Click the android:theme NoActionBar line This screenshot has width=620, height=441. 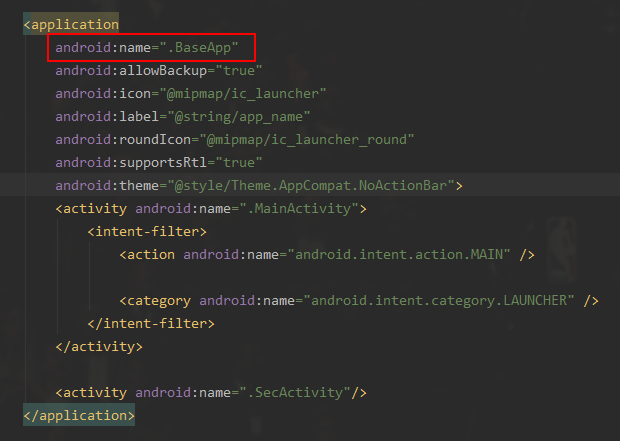point(259,185)
